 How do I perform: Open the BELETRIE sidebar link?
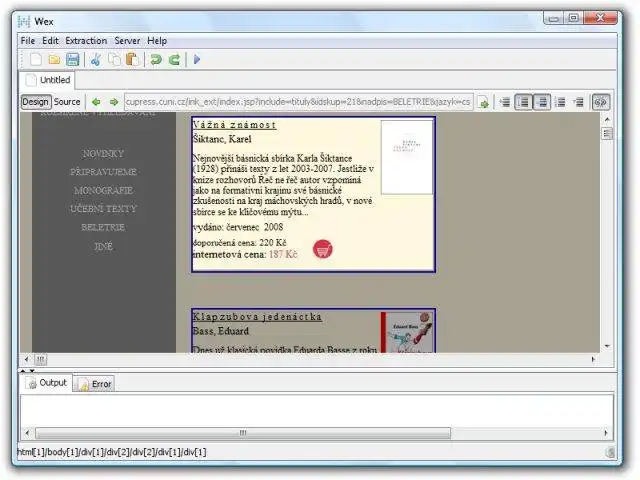pyautogui.click(x=103, y=227)
